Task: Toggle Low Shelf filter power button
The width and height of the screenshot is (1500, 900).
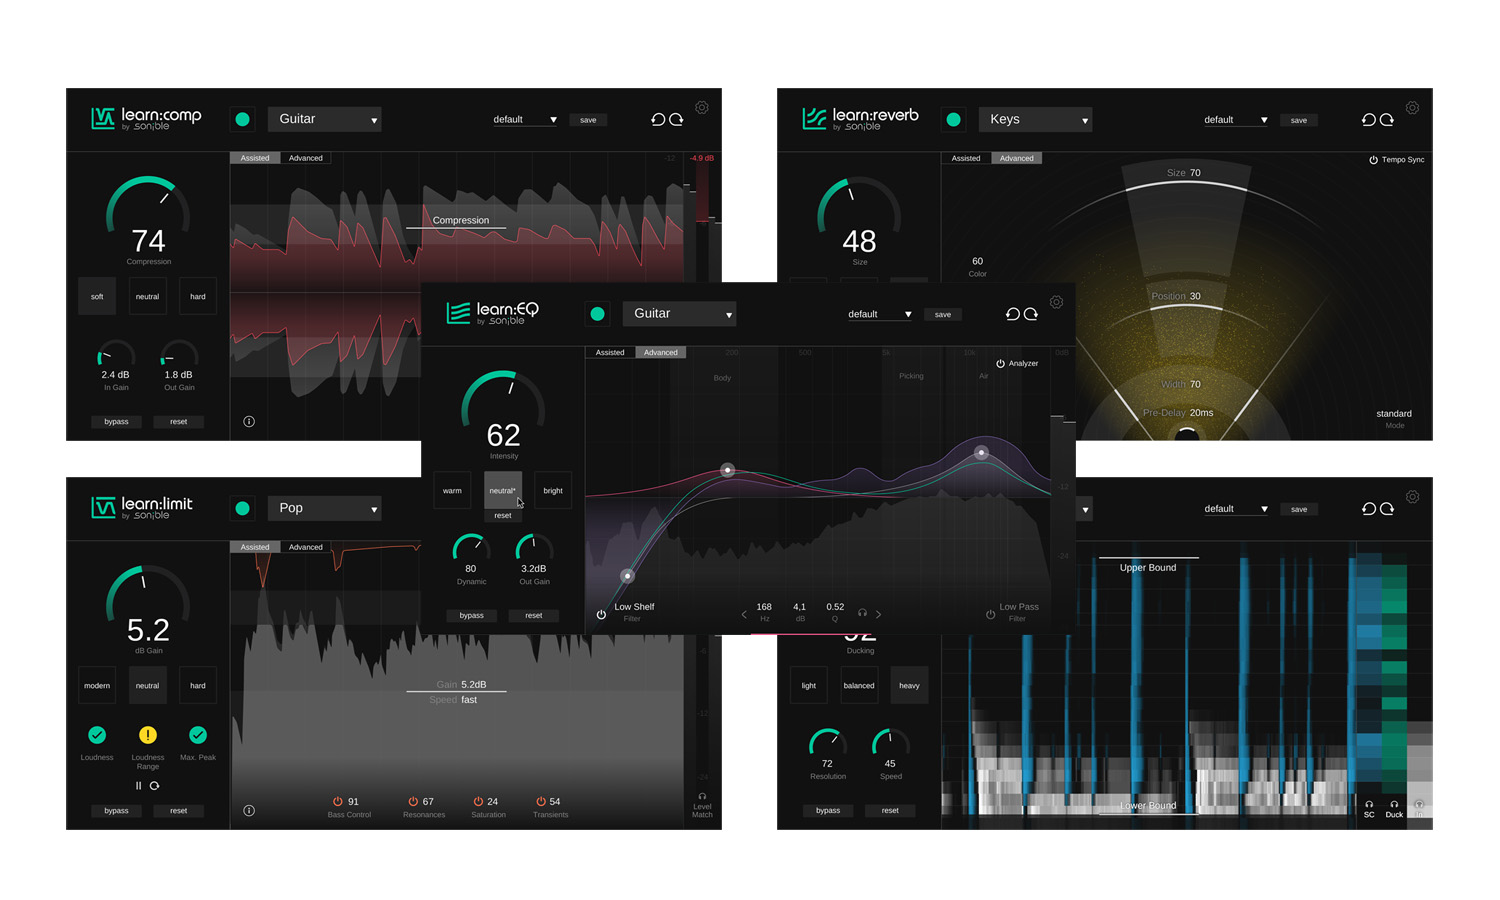Action: [x=601, y=614]
